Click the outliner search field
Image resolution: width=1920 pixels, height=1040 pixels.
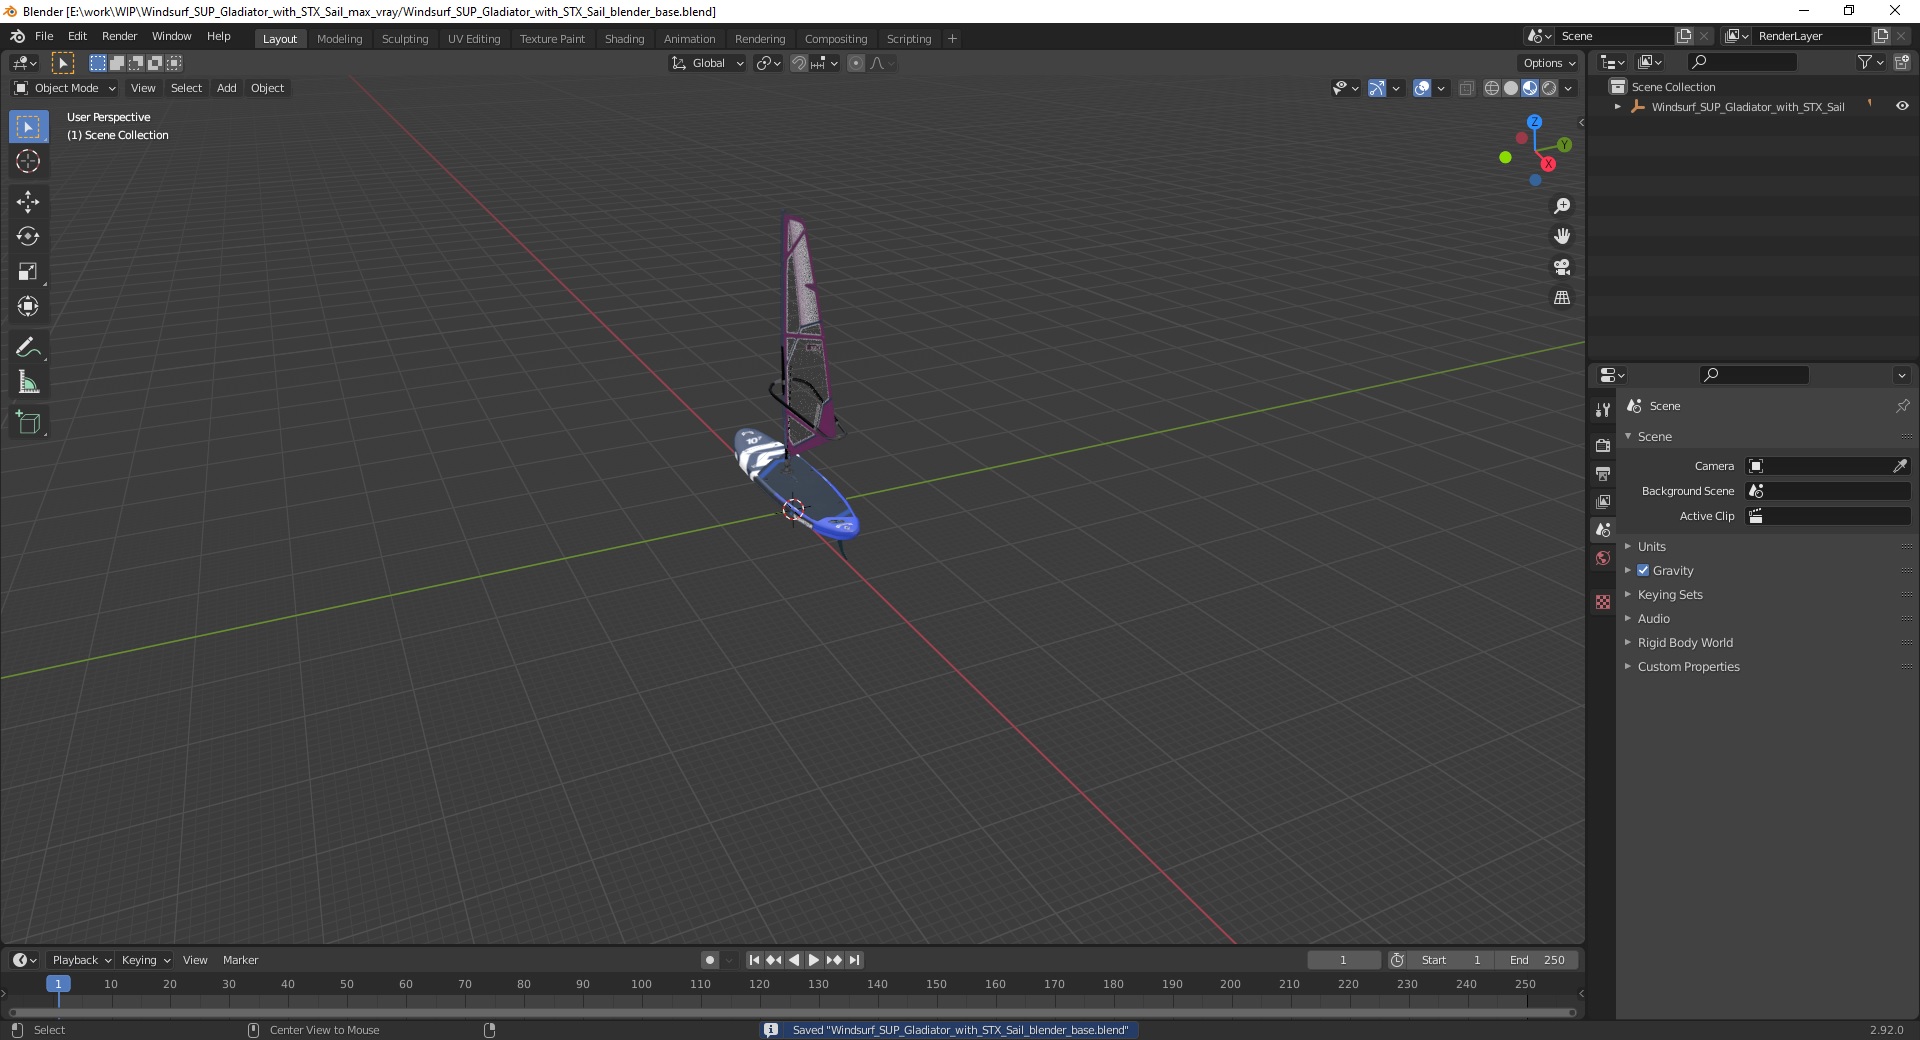tap(1741, 62)
